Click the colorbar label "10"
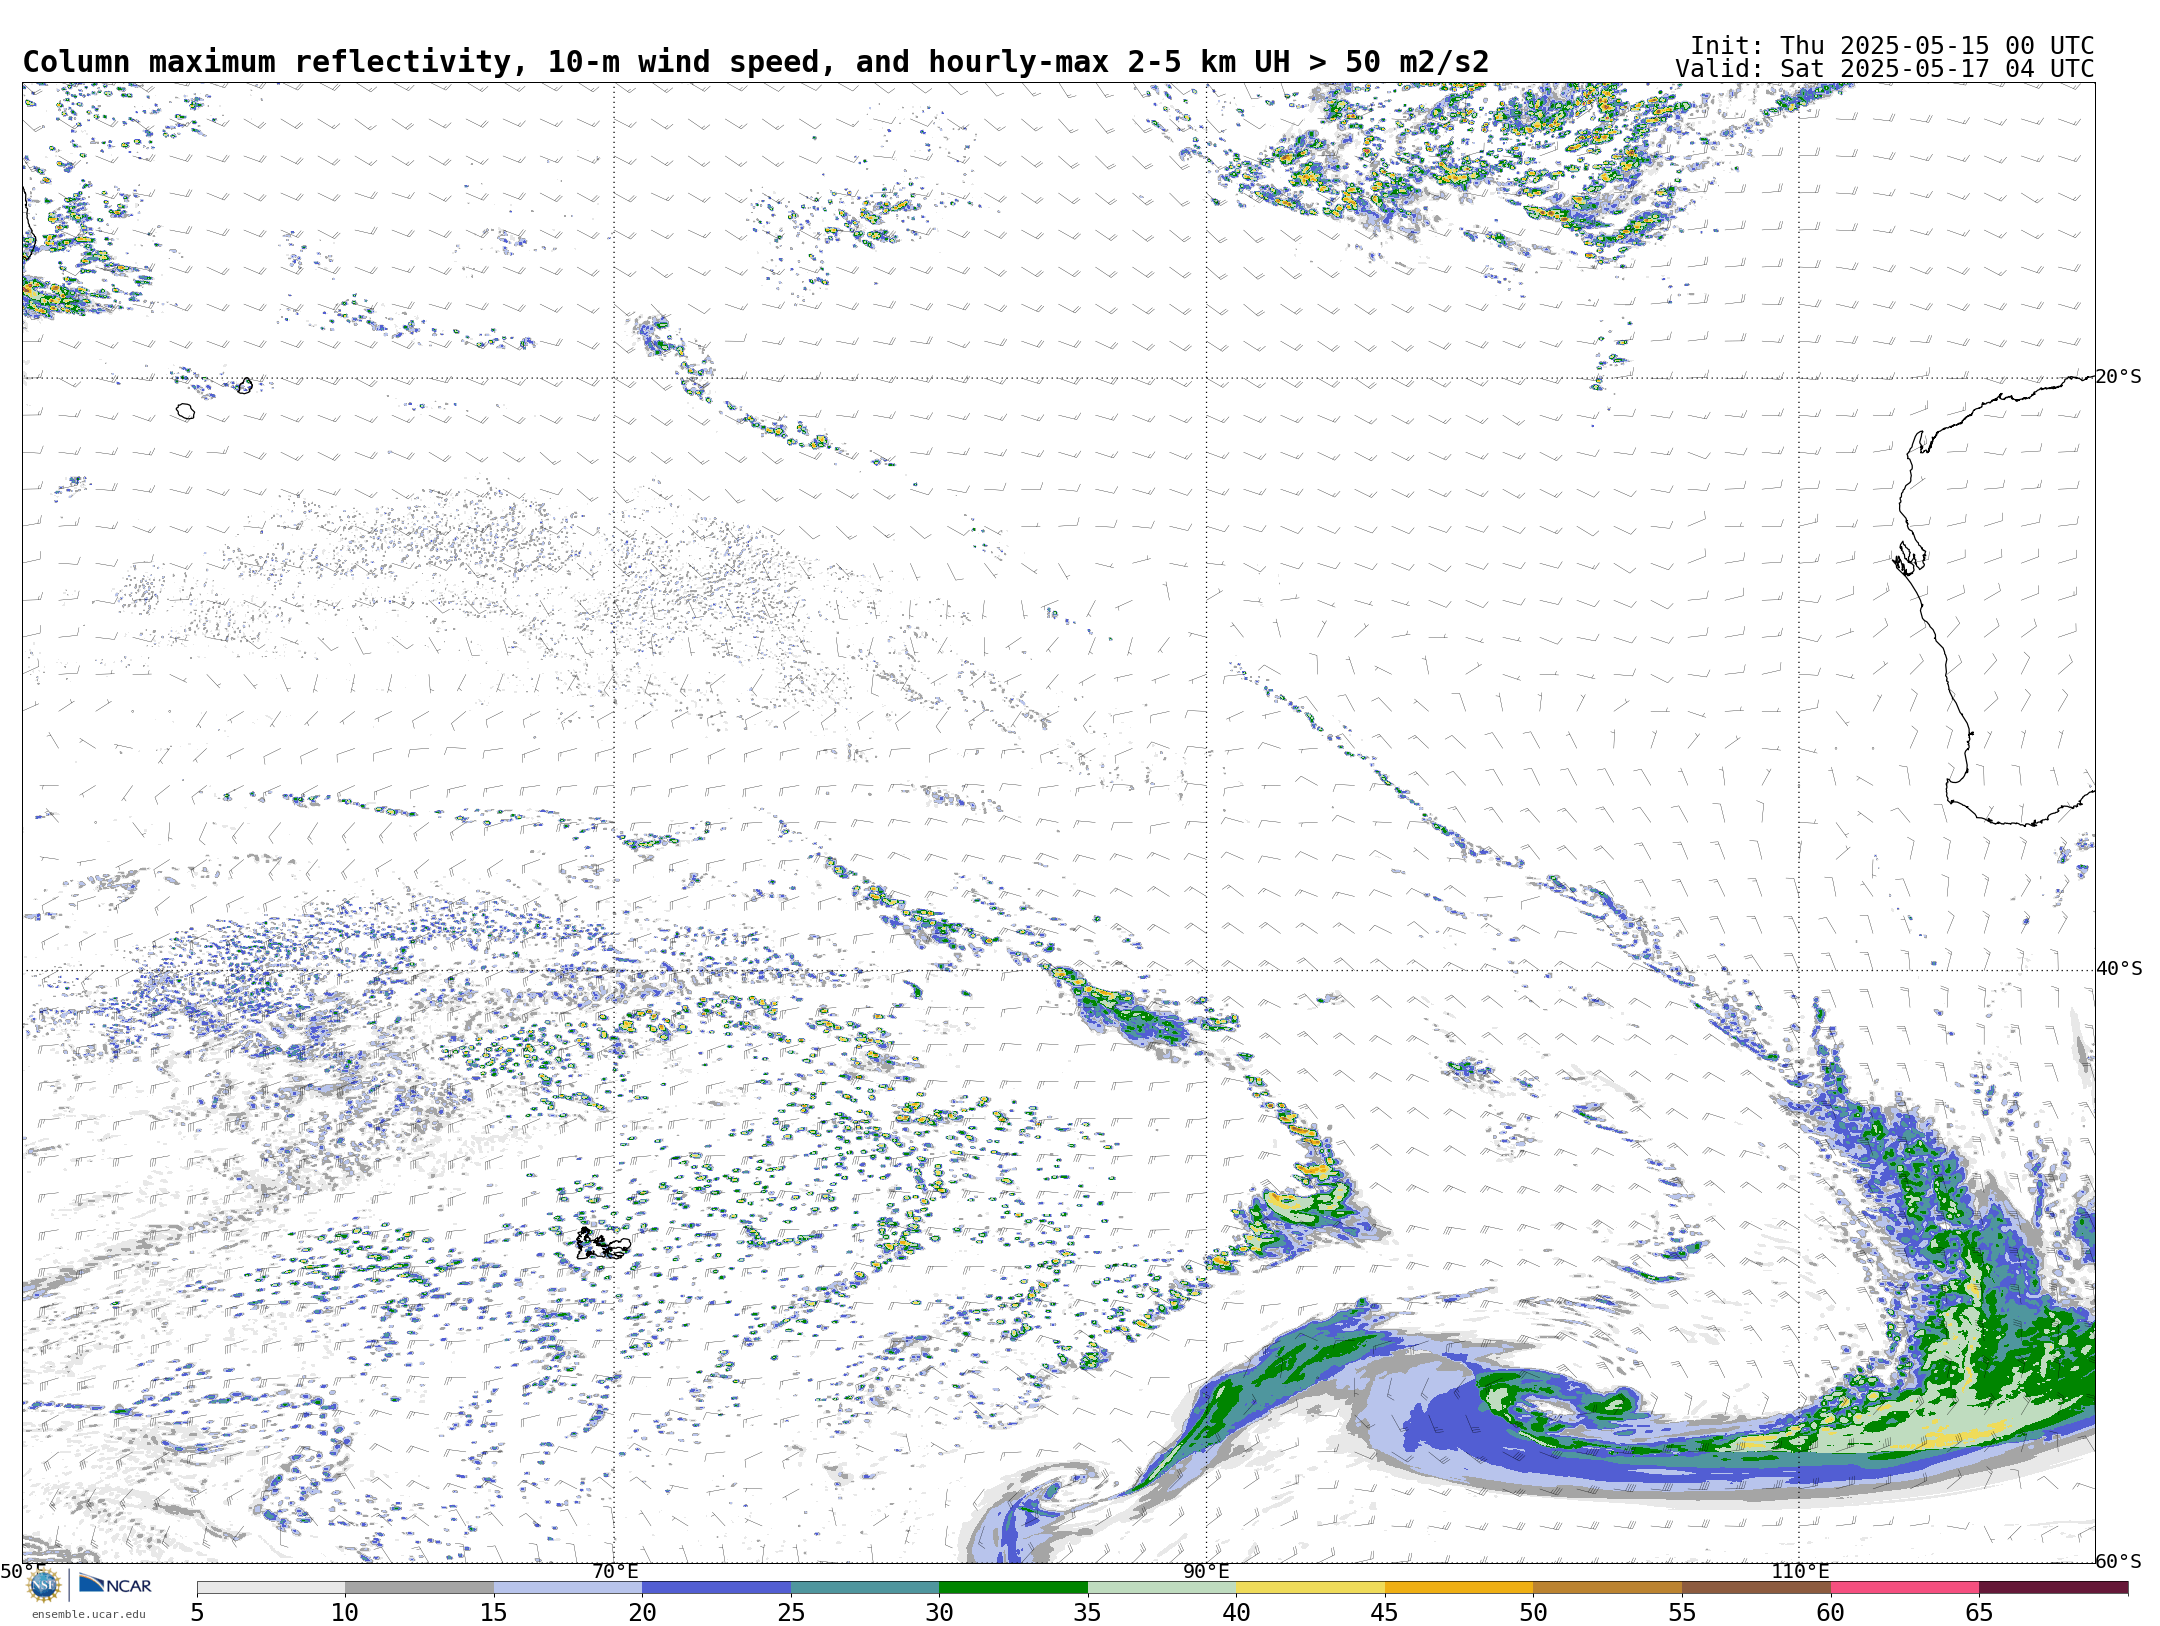Image resolution: width=2160 pixels, height=1626 pixels. point(345,1613)
